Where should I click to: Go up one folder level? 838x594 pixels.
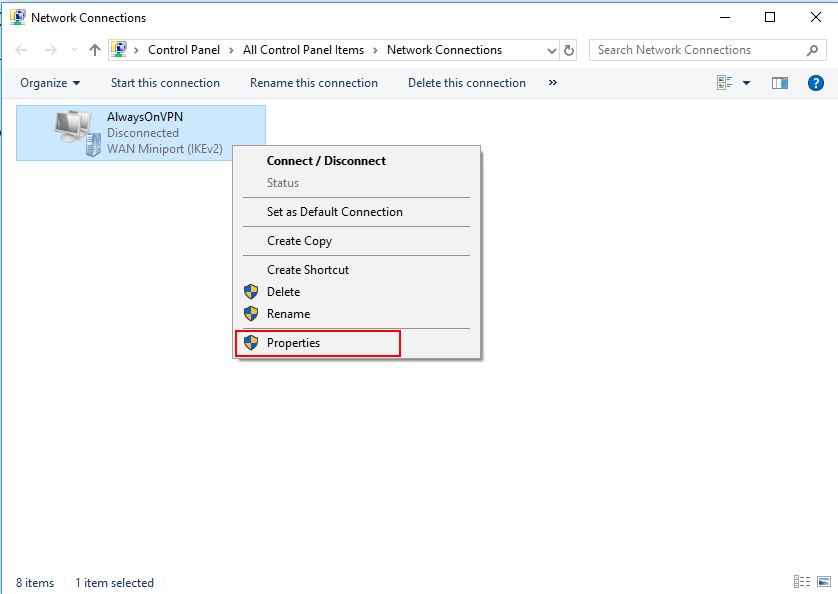95,50
